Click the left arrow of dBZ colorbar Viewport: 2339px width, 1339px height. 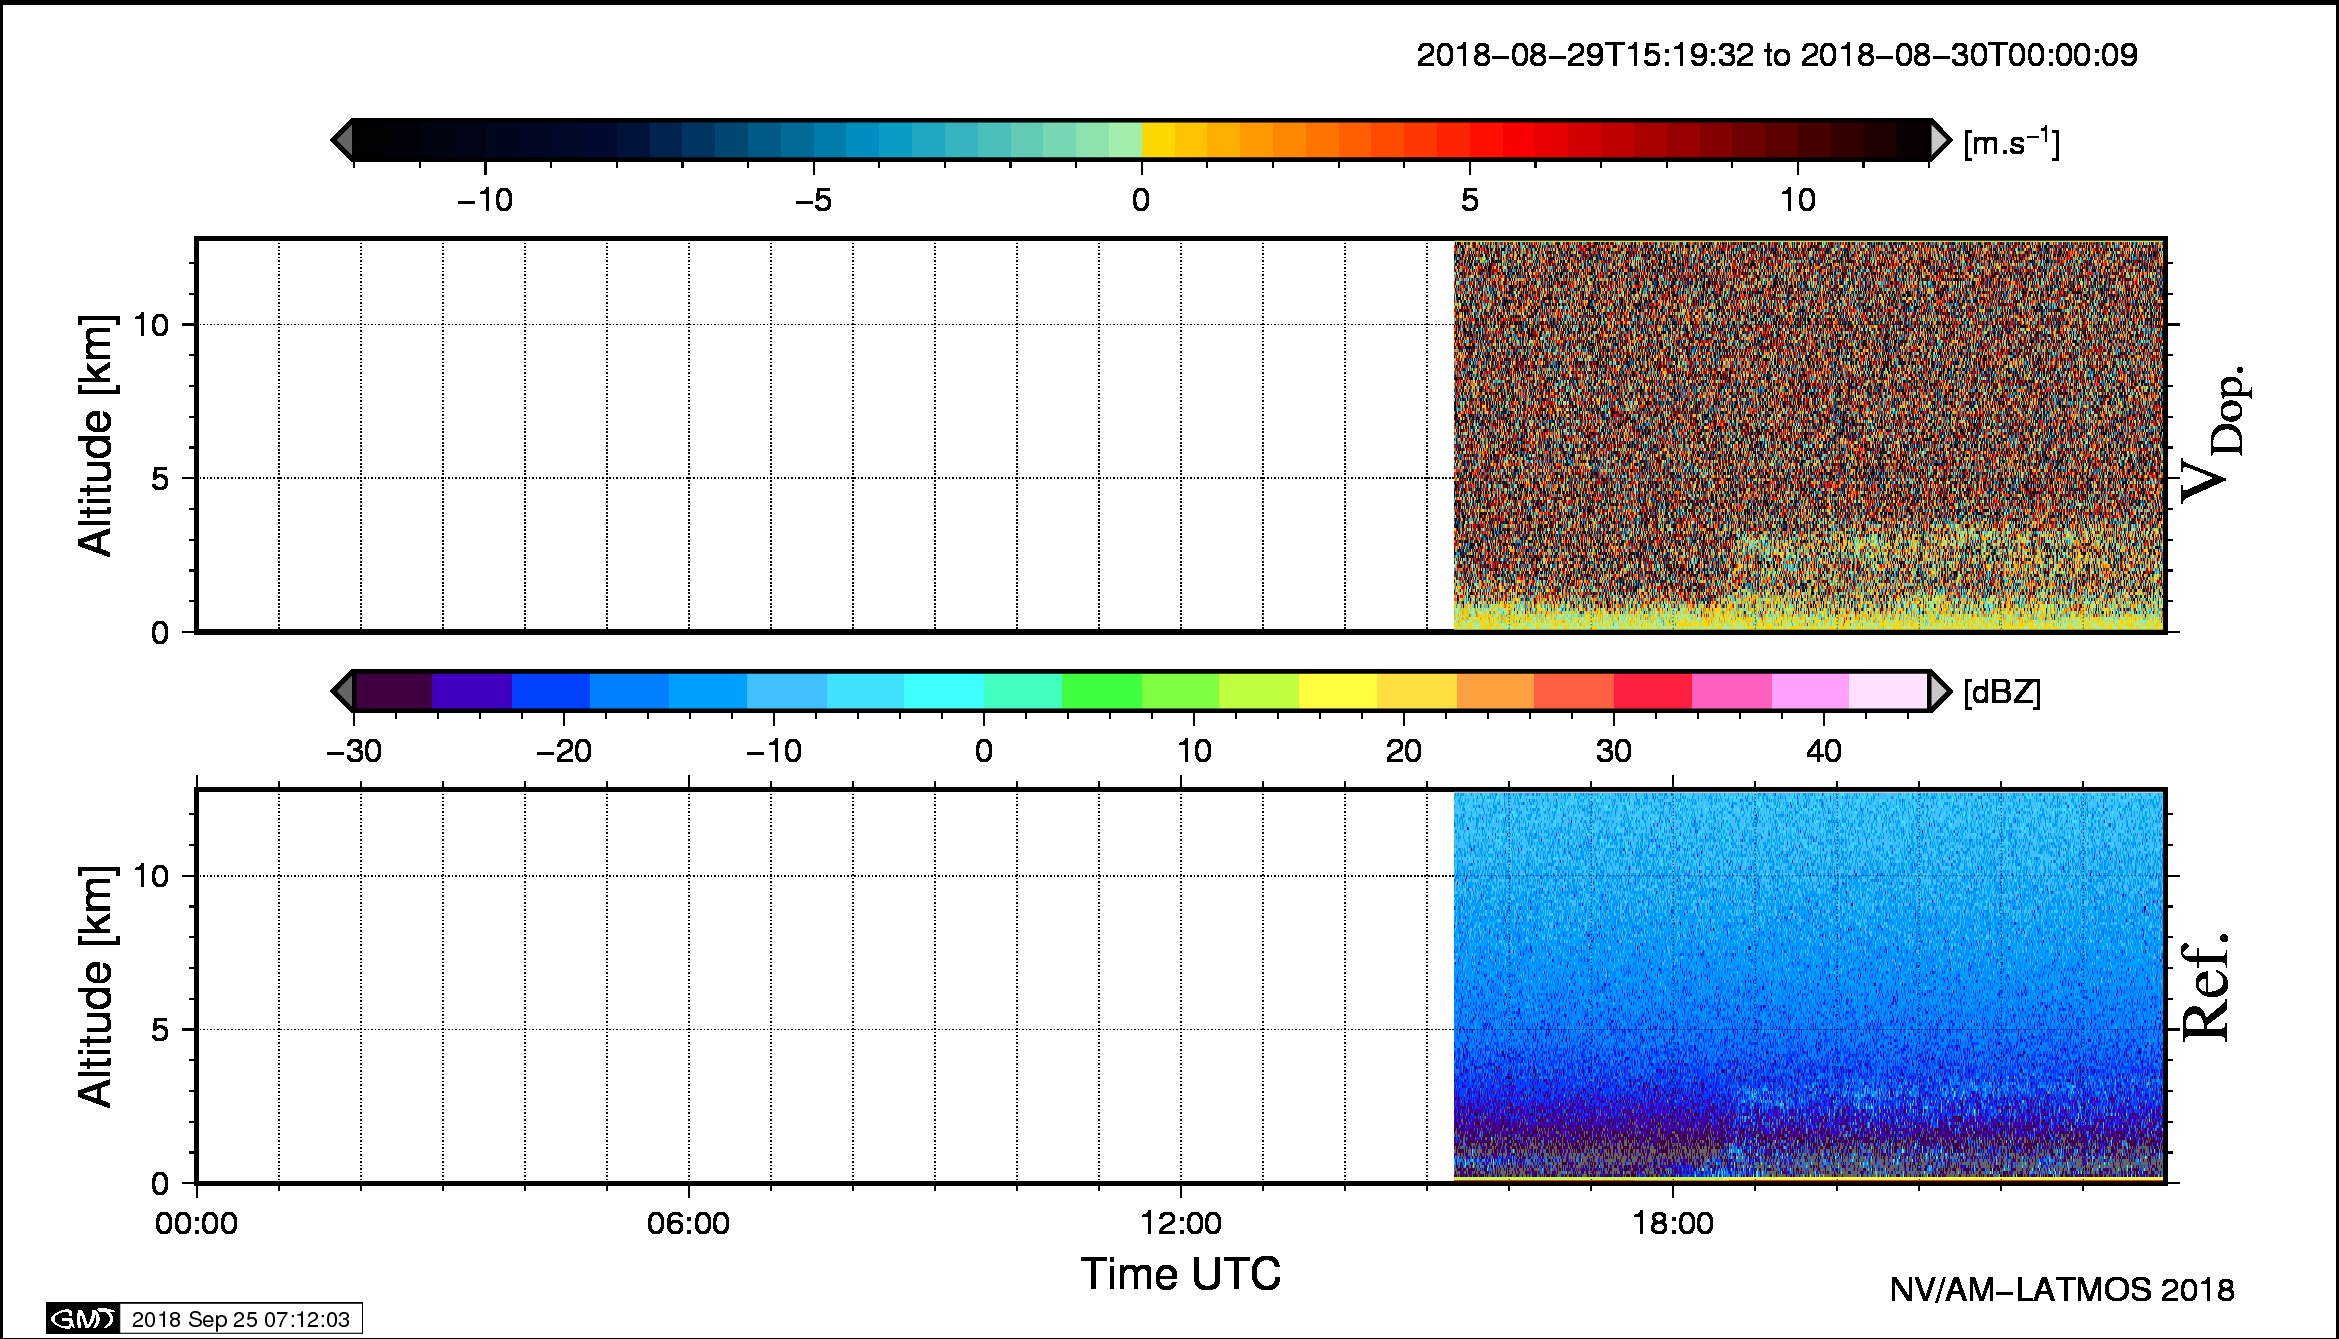point(342,691)
